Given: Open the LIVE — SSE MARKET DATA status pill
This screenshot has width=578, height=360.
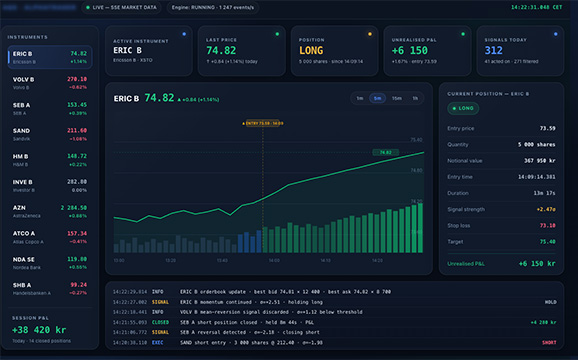Looking at the screenshot, I should pyautogui.click(x=121, y=7).
